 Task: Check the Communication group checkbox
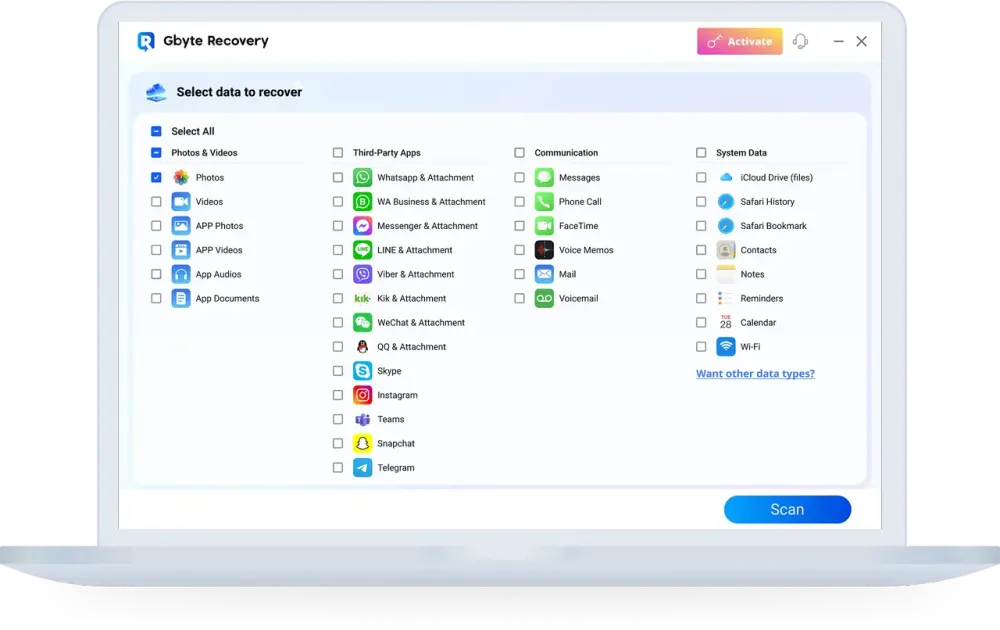coord(520,153)
